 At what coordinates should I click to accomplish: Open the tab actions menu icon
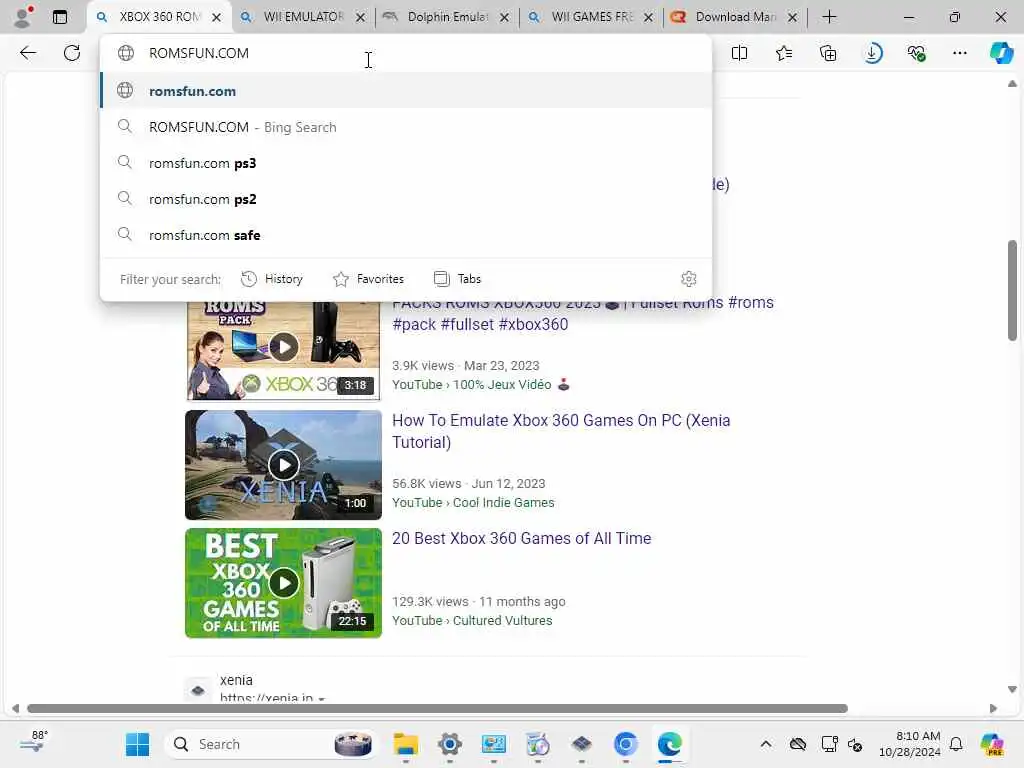click(60, 17)
